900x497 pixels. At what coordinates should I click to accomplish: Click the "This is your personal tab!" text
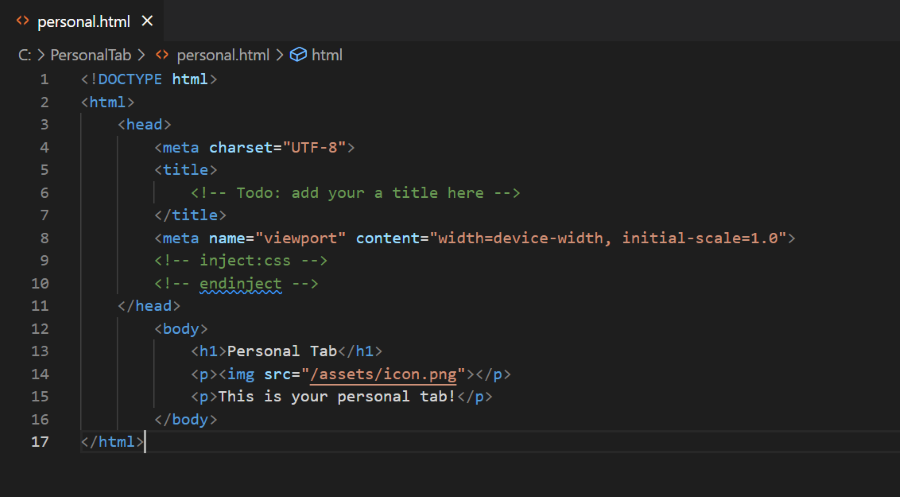[x=342, y=396]
